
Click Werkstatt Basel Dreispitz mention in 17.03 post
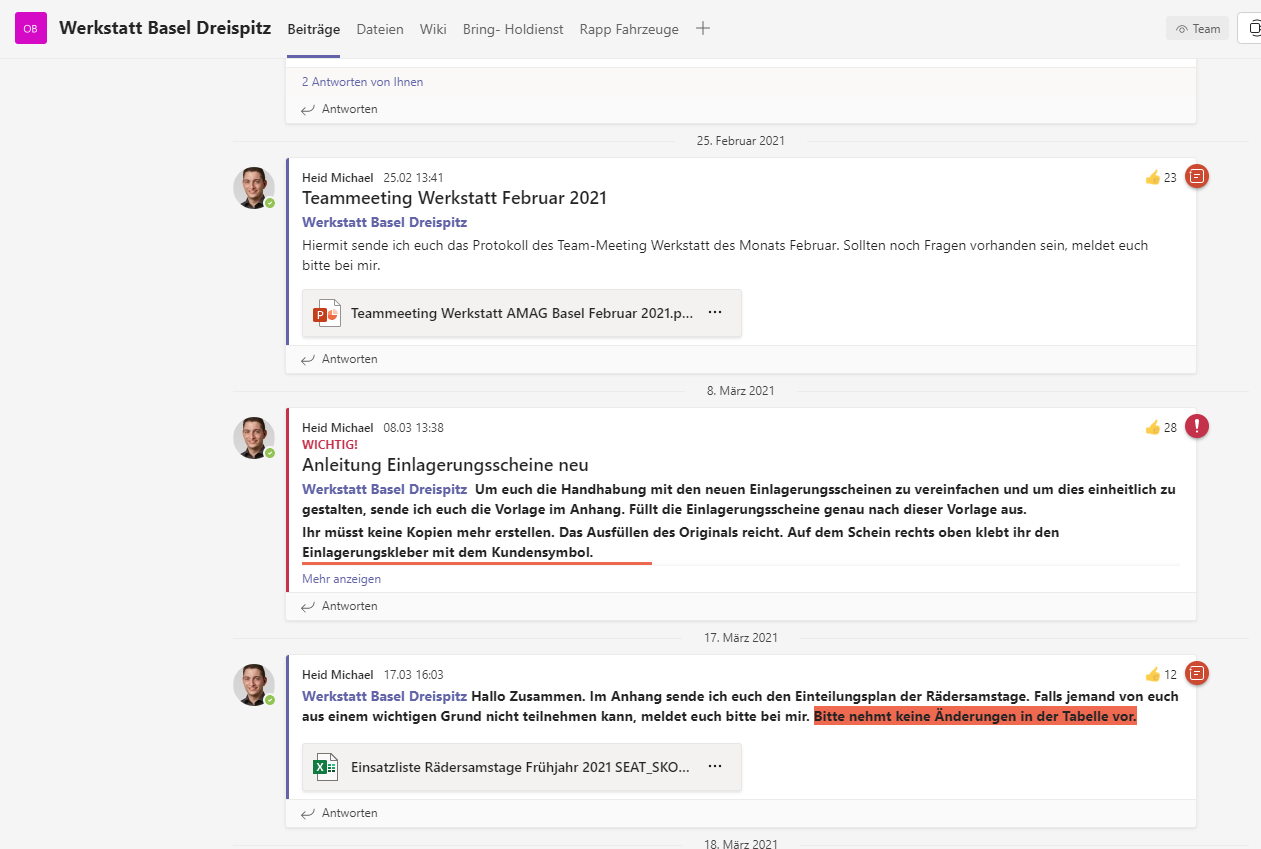click(384, 696)
